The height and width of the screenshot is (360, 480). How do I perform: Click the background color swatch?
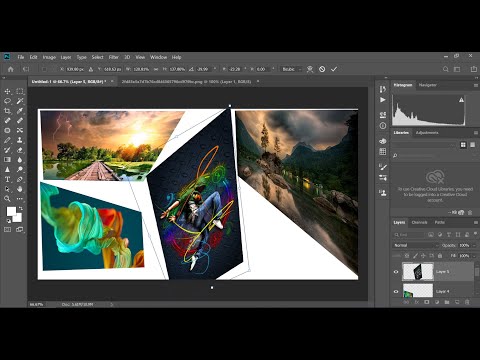coord(18,218)
